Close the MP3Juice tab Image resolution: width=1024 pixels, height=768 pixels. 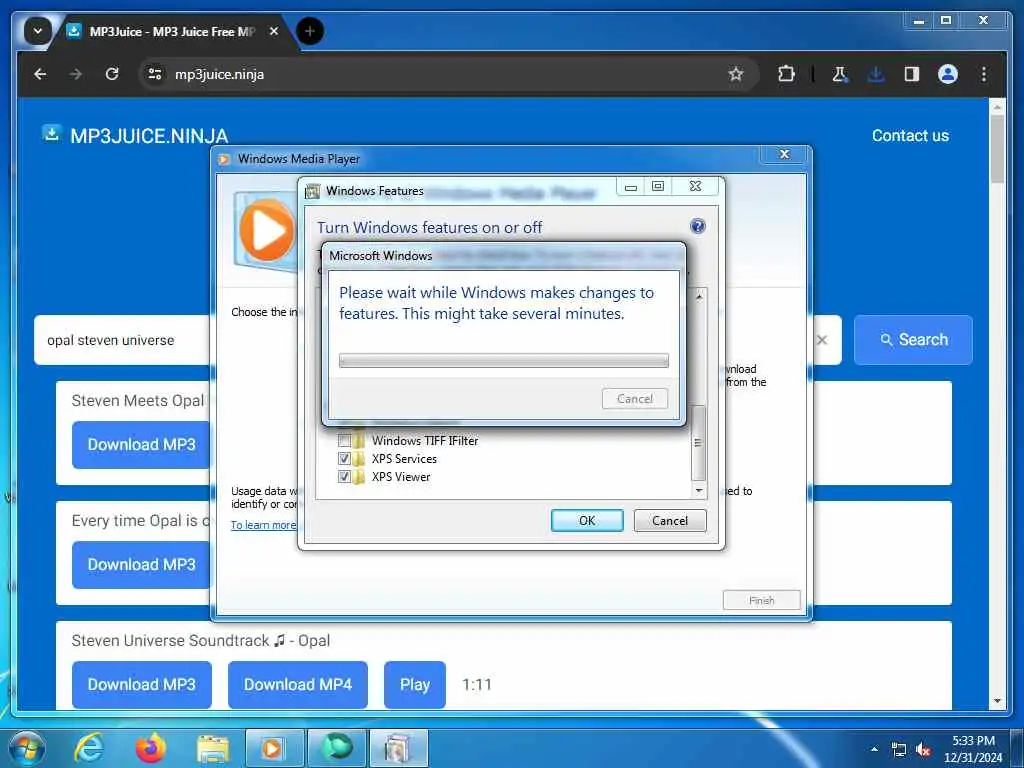coord(274,31)
